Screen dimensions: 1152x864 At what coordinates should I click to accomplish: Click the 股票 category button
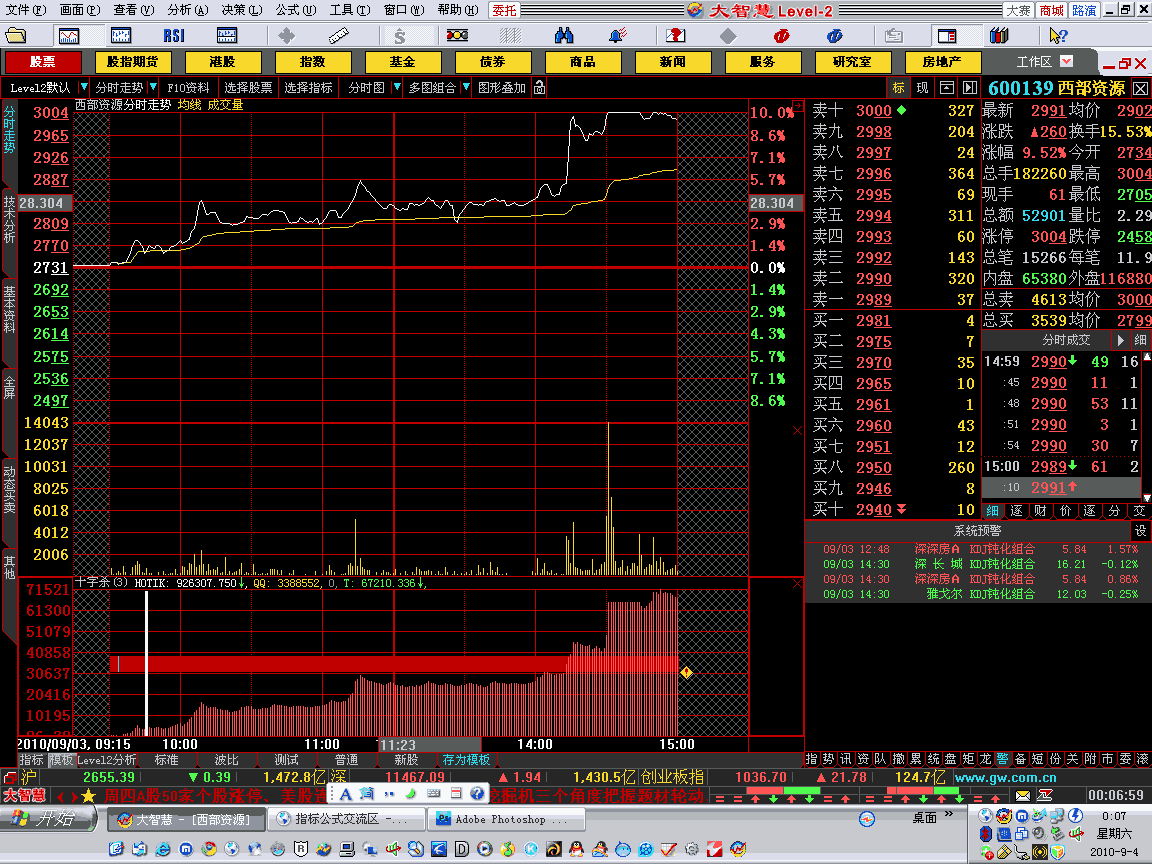click(x=42, y=62)
